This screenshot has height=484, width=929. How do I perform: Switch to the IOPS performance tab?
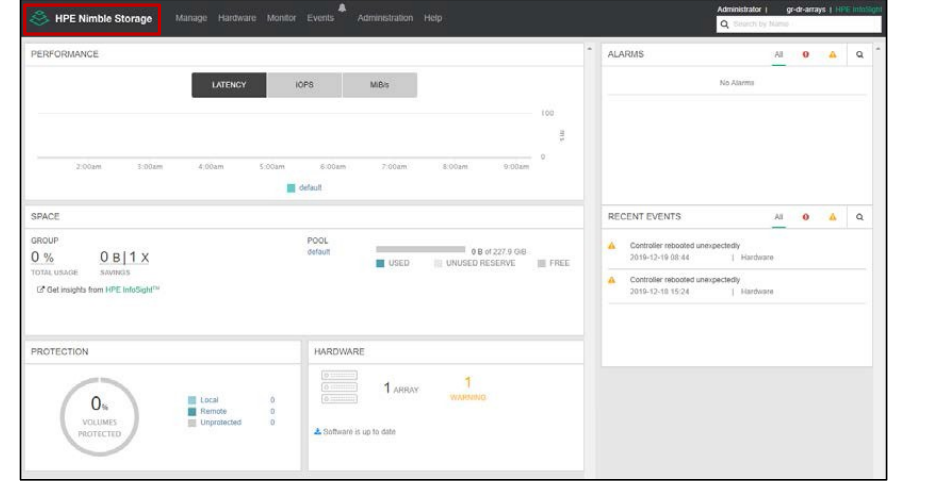[x=305, y=85]
